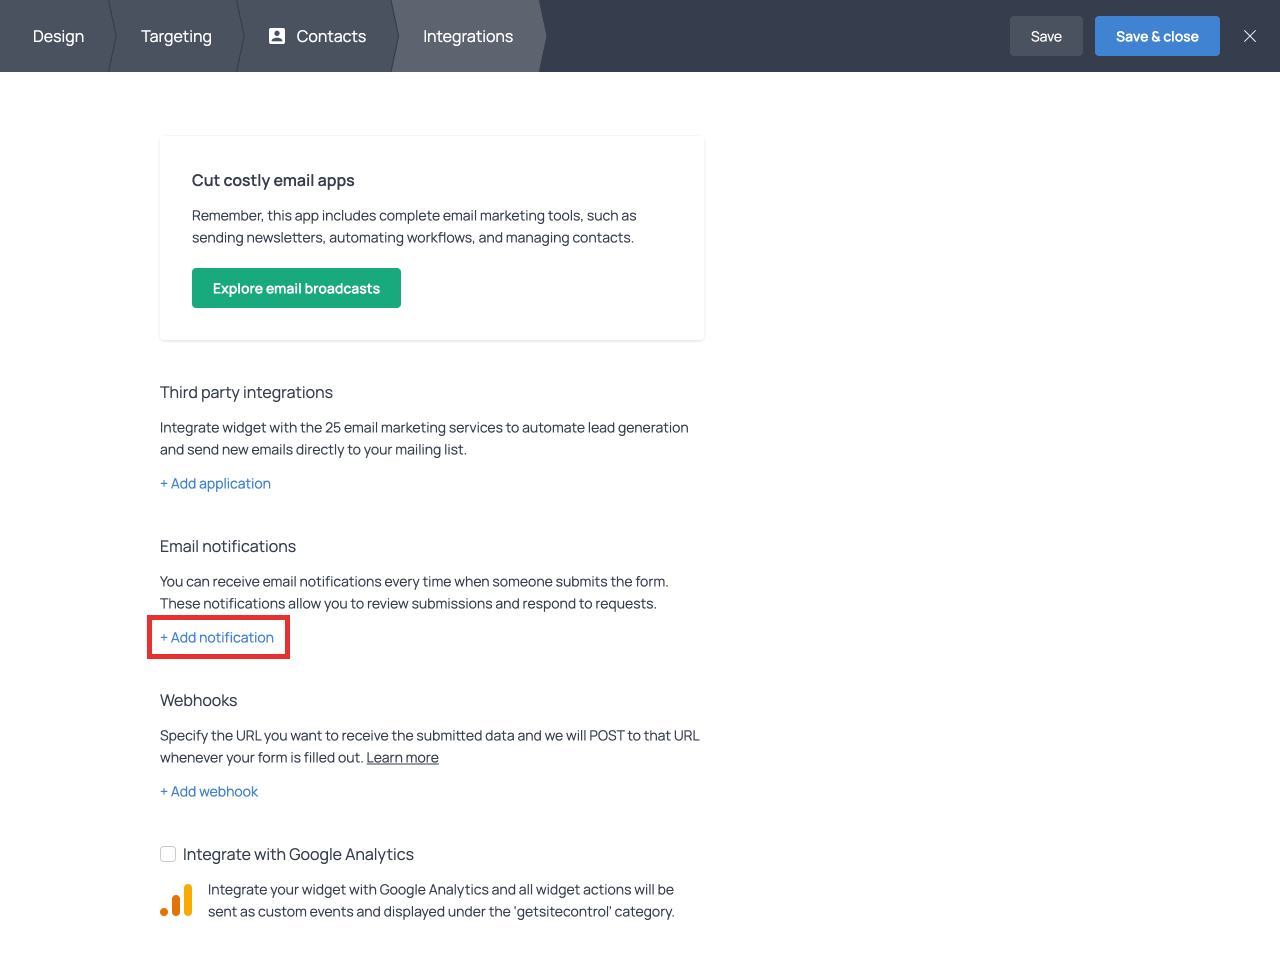Click the Cut costly email apps heading
Image resolution: width=1280 pixels, height=960 pixels.
point(273,180)
